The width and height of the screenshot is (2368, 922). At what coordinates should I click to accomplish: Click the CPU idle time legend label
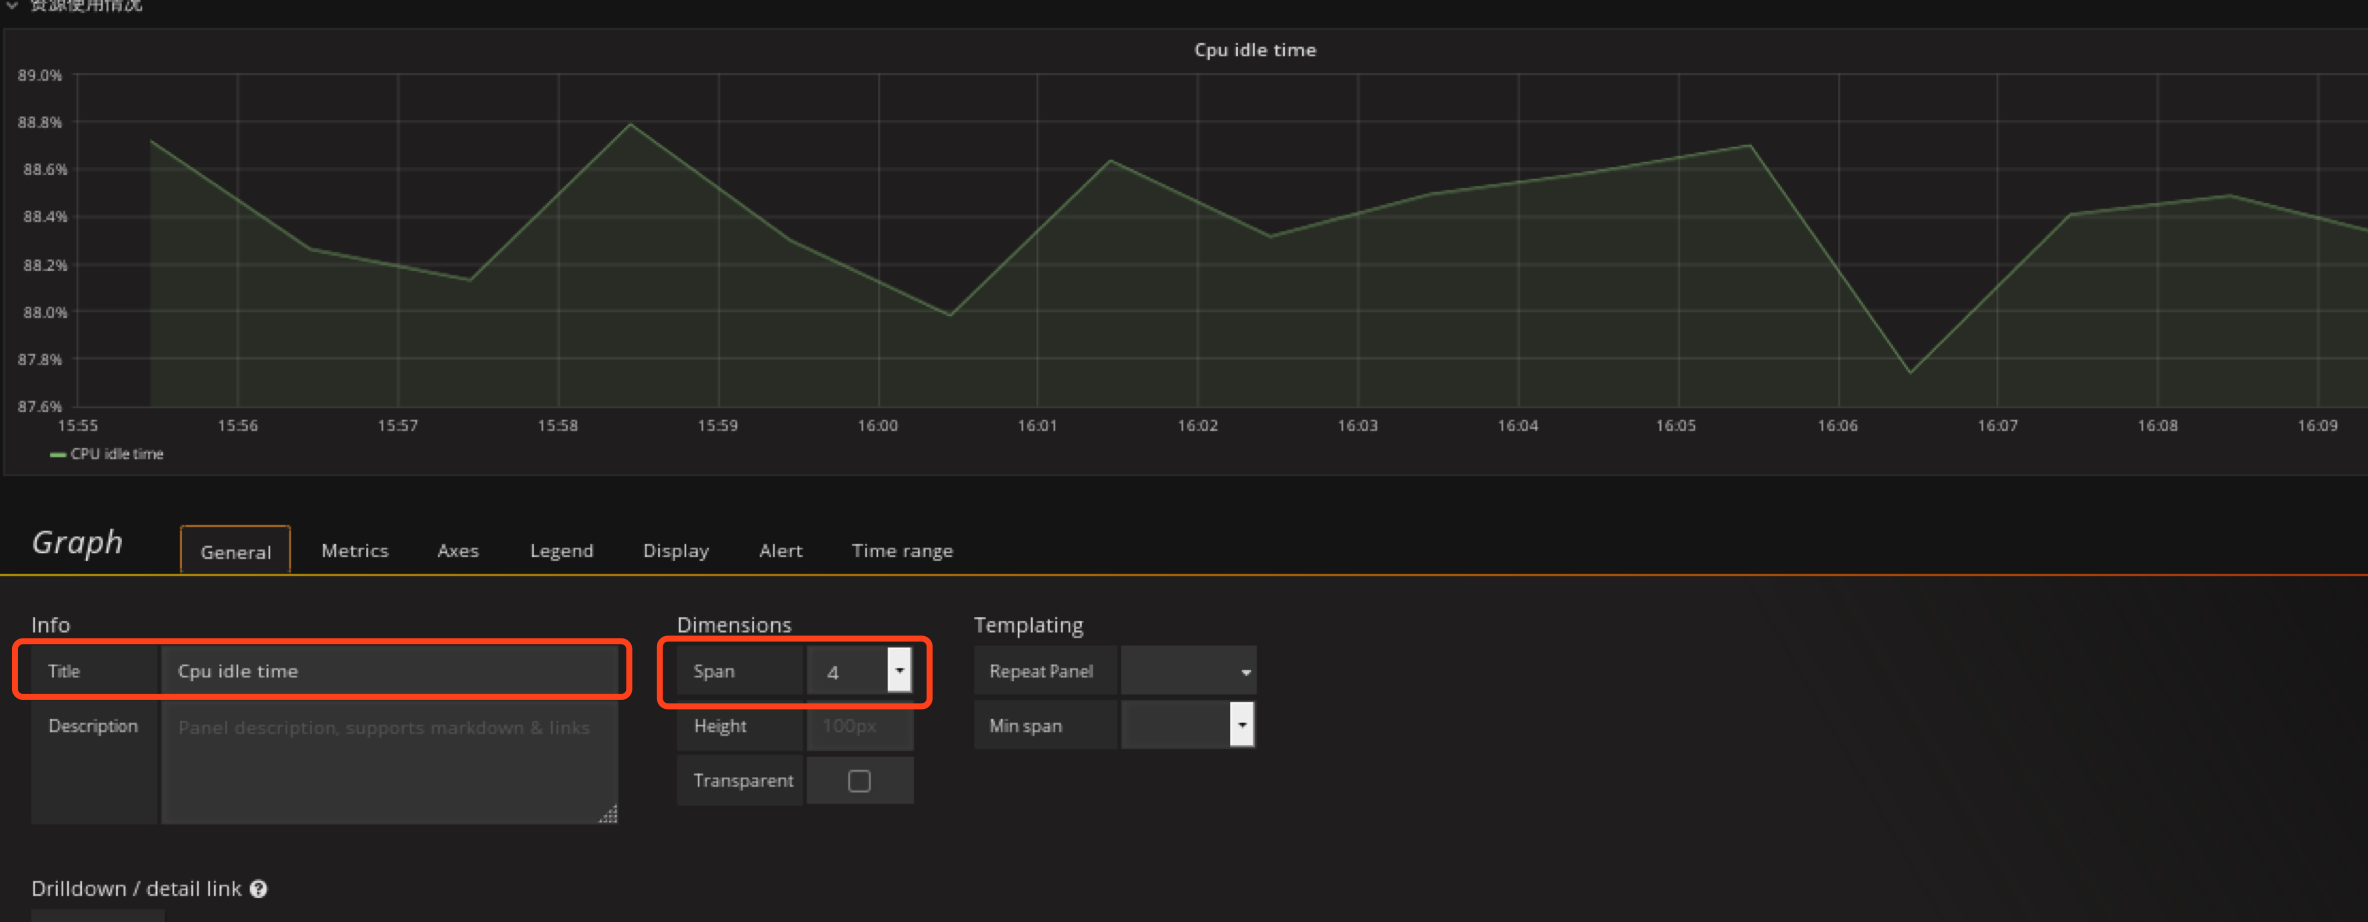pyautogui.click(x=117, y=454)
